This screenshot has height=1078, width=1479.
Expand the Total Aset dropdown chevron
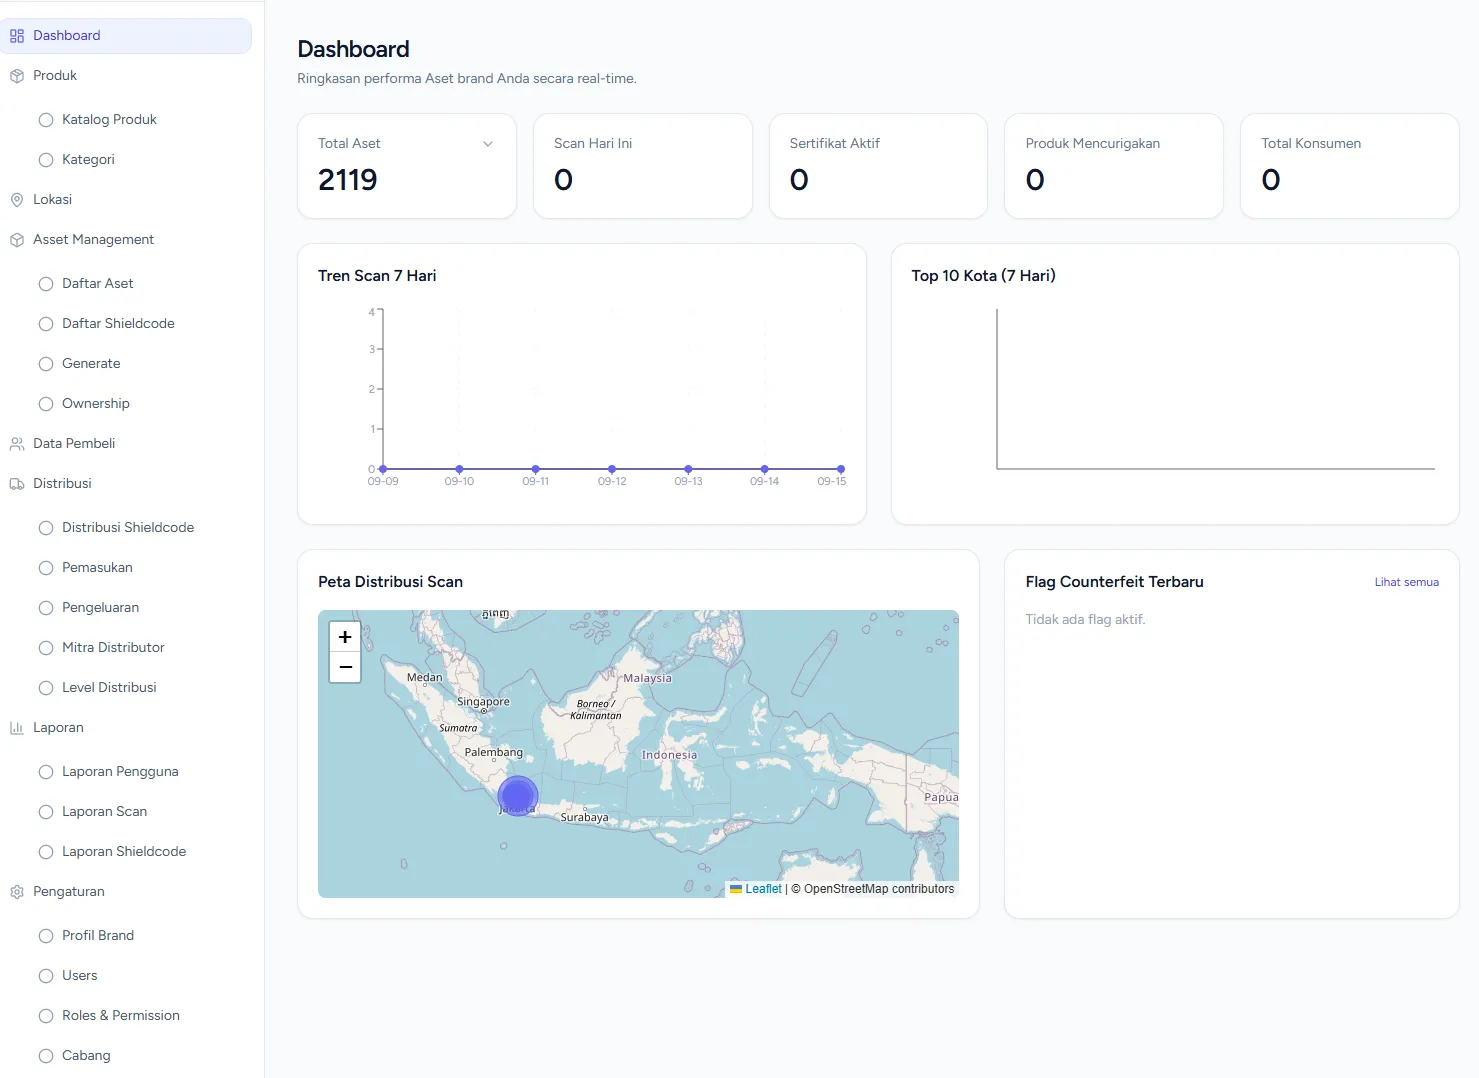tap(488, 144)
